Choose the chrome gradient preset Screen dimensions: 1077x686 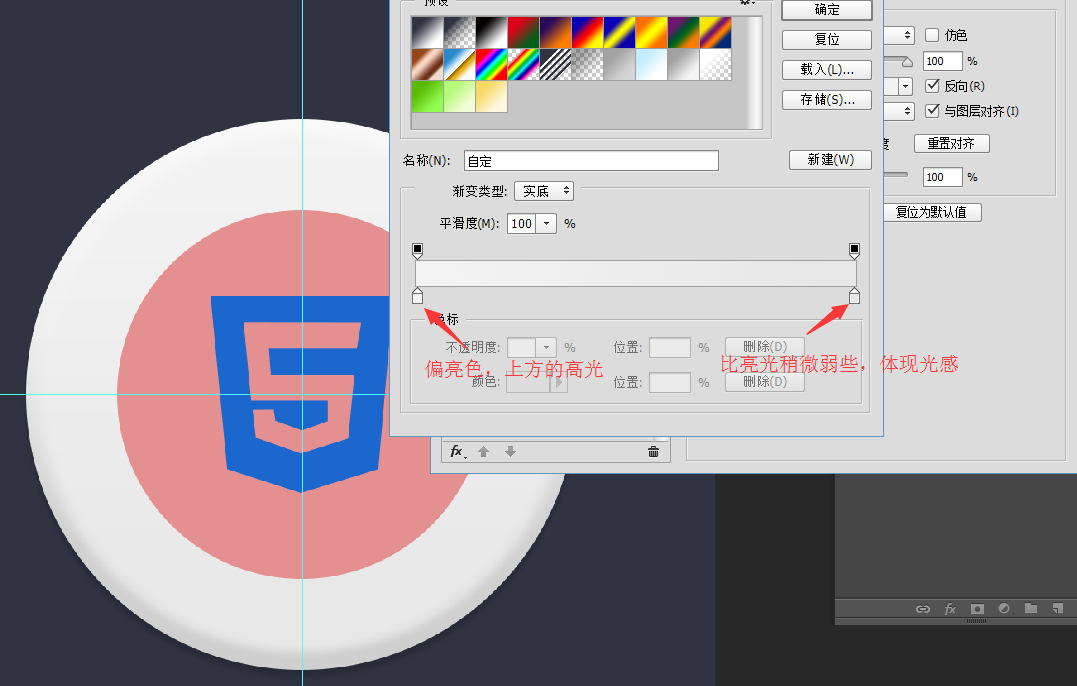pos(460,65)
